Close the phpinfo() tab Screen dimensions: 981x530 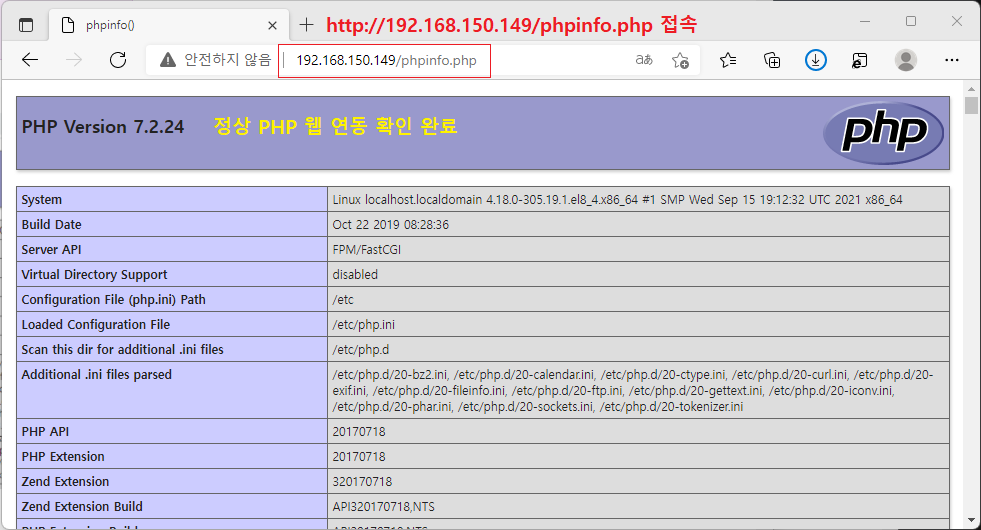pos(272,26)
